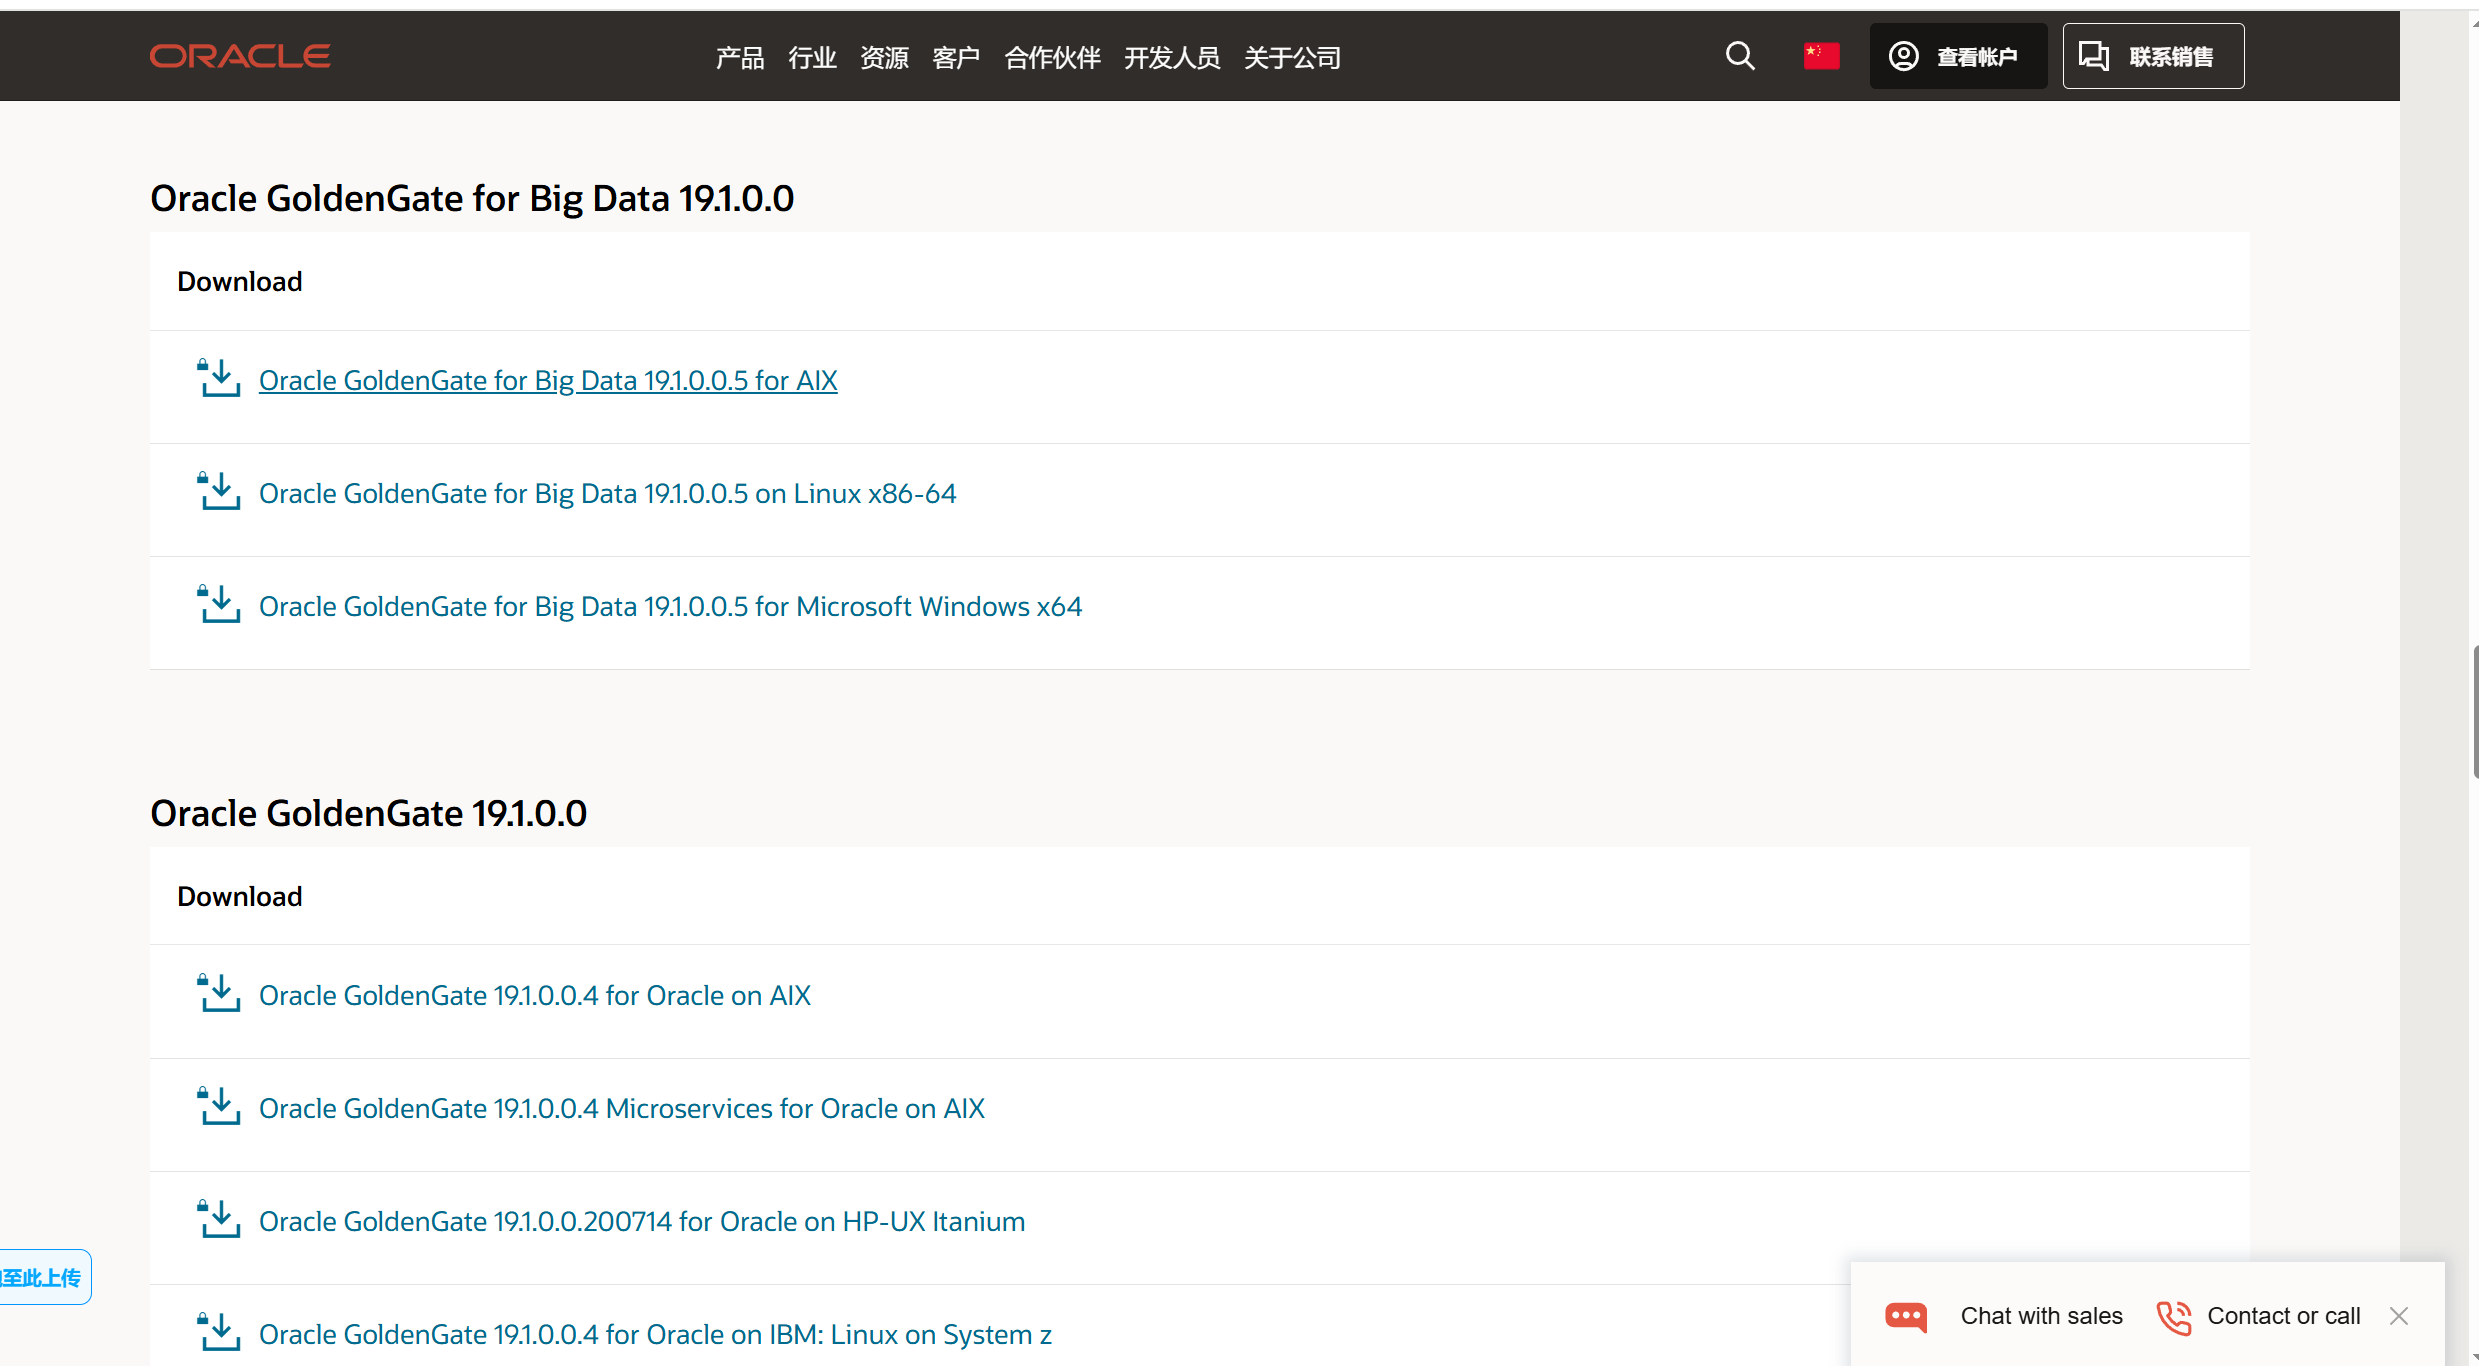Click the 查看帐户 account button
Screen dimensions: 2479x1366
(x=1957, y=56)
